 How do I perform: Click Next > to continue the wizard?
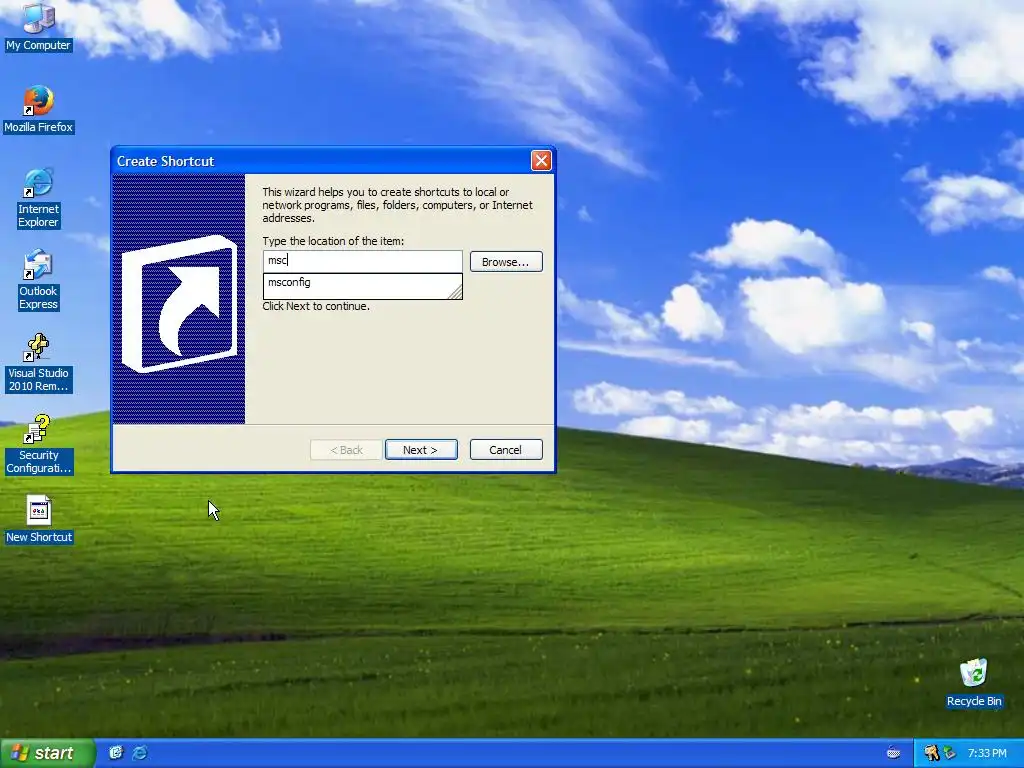[x=421, y=450]
